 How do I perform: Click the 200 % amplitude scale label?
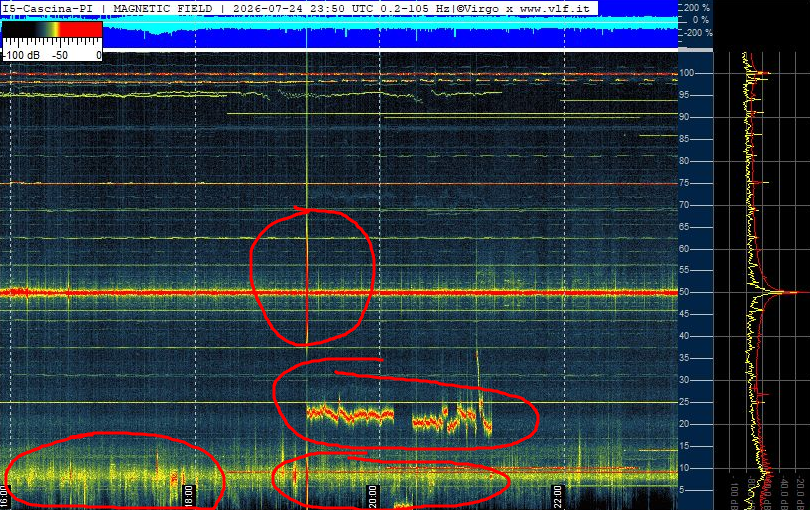(x=697, y=8)
